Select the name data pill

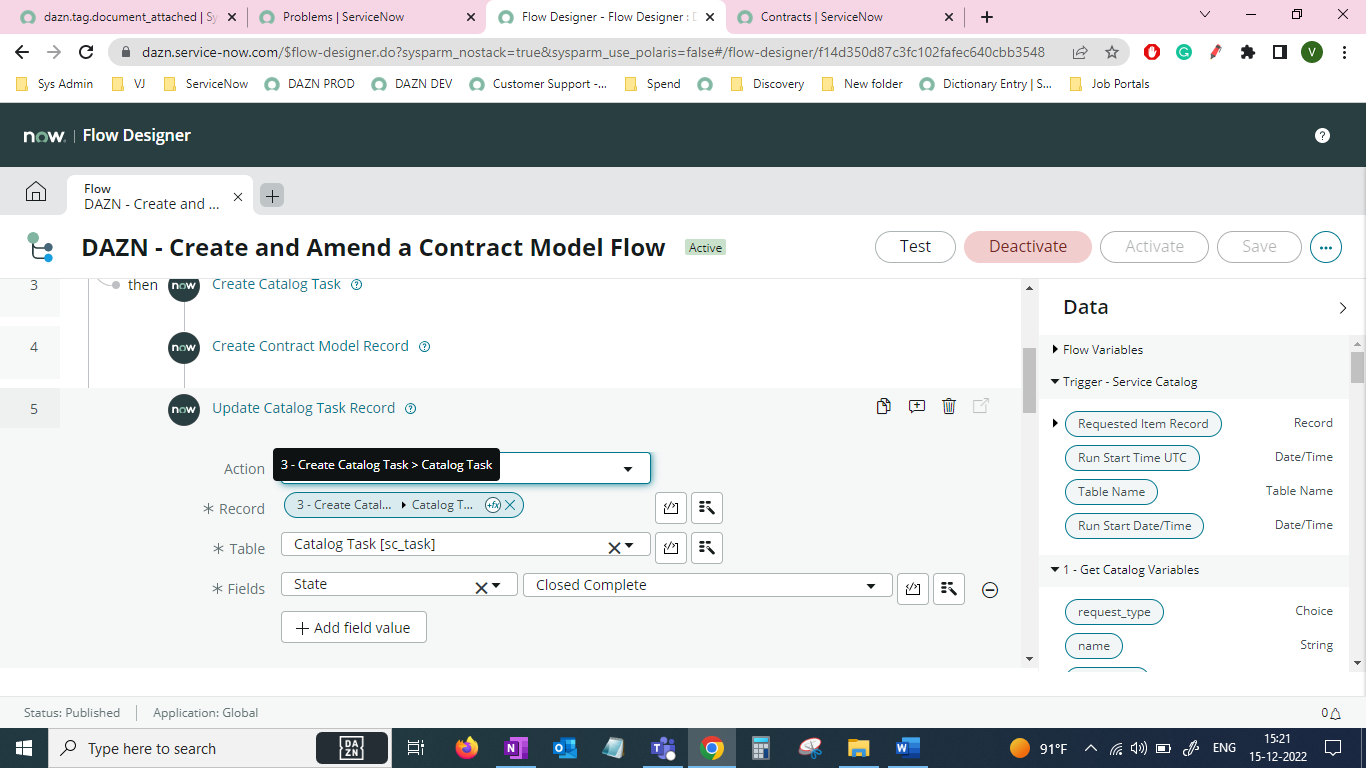(x=1094, y=646)
